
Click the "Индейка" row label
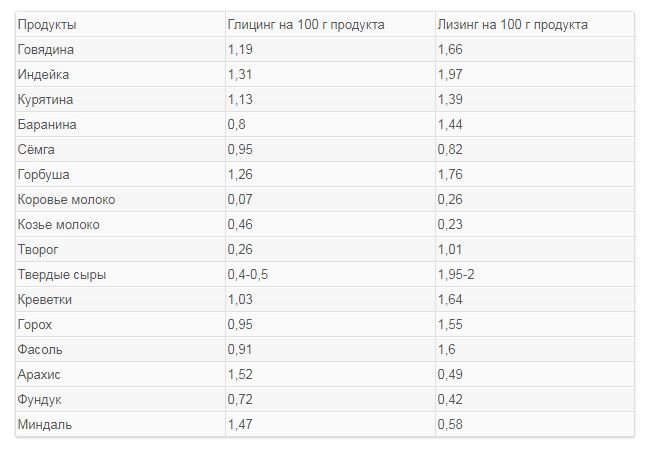(43, 74)
